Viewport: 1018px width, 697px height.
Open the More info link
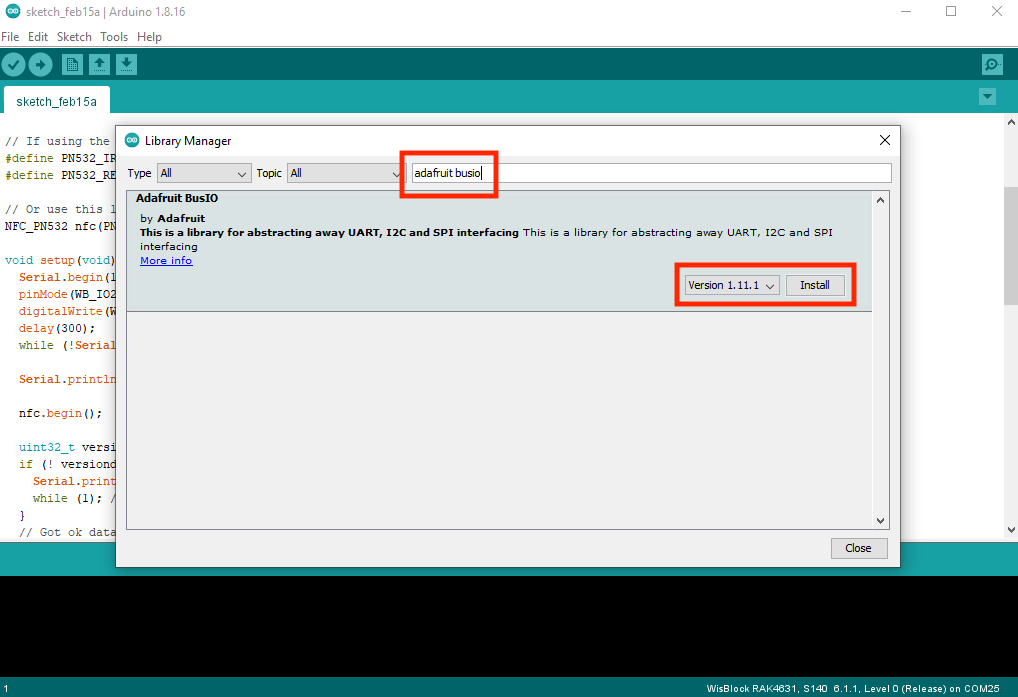tap(166, 261)
